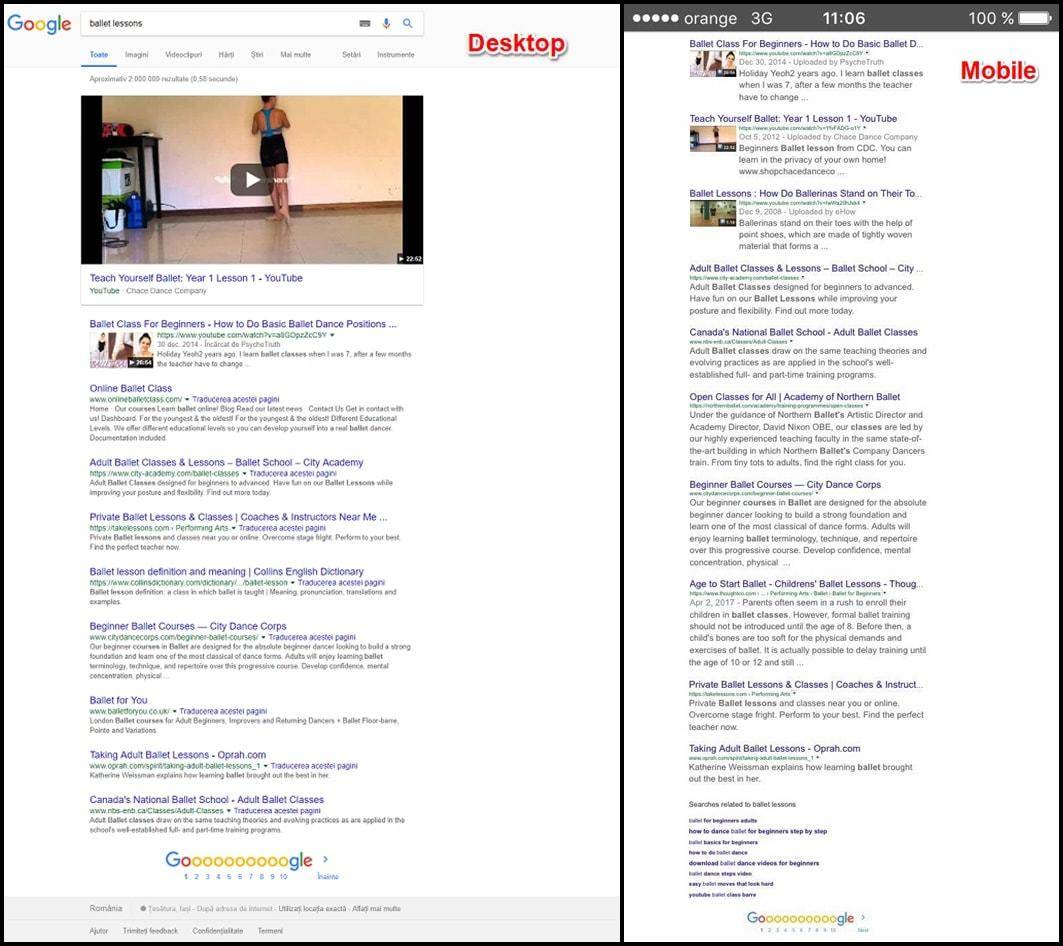Screen dimensions: 1063x946
Task: Click the blue magnifier search icon
Action: [407, 24]
